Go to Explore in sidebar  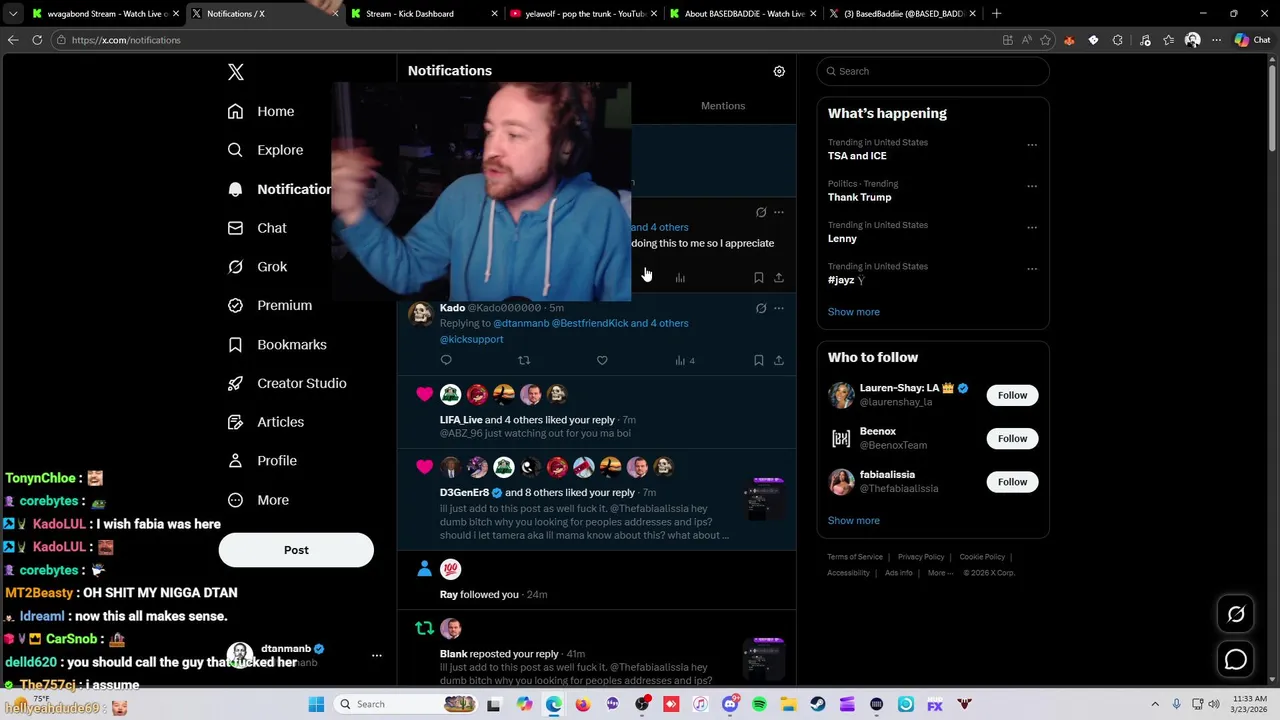(x=265, y=150)
